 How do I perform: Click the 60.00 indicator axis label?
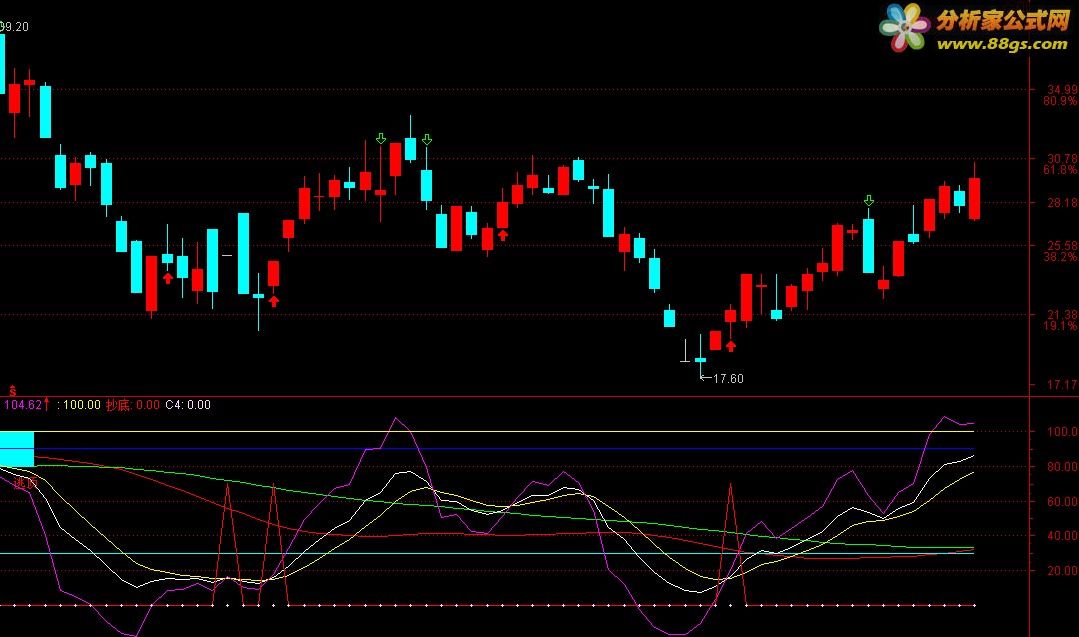tap(1062, 501)
